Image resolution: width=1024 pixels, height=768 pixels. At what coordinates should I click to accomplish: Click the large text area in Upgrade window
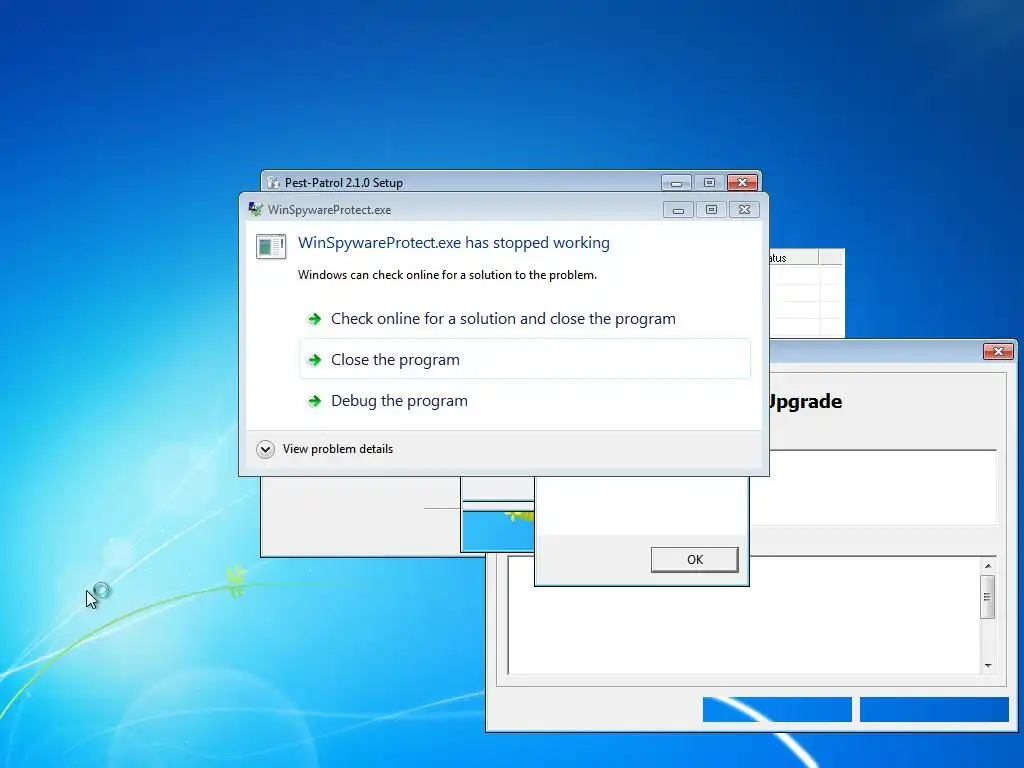point(744,616)
